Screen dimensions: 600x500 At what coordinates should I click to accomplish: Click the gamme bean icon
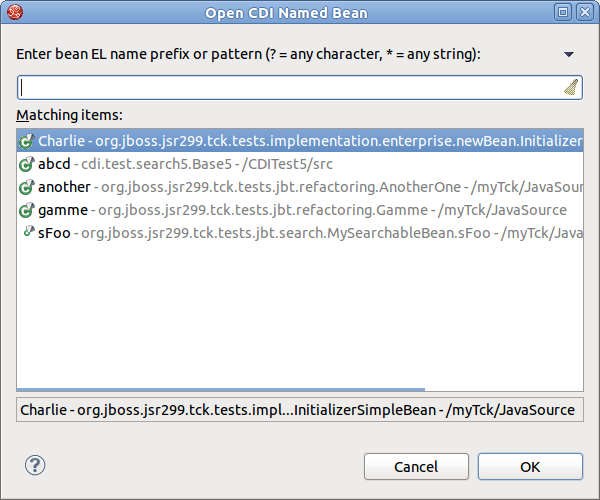pos(27,210)
